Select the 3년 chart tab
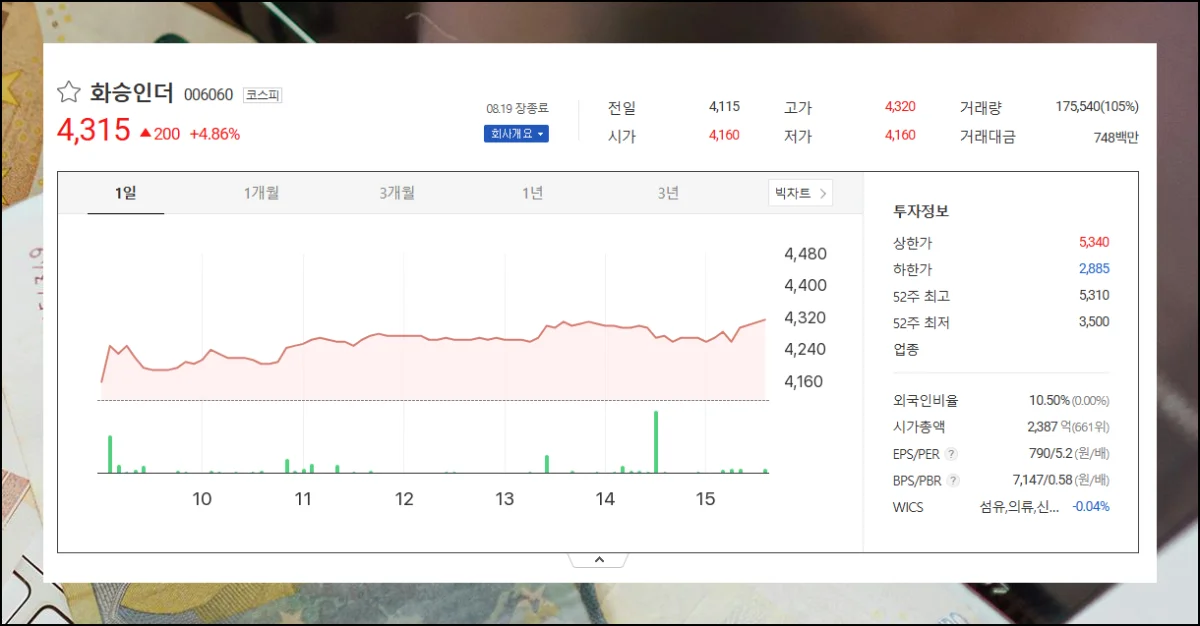This screenshot has height=626, width=1200. tap(668, 193)
